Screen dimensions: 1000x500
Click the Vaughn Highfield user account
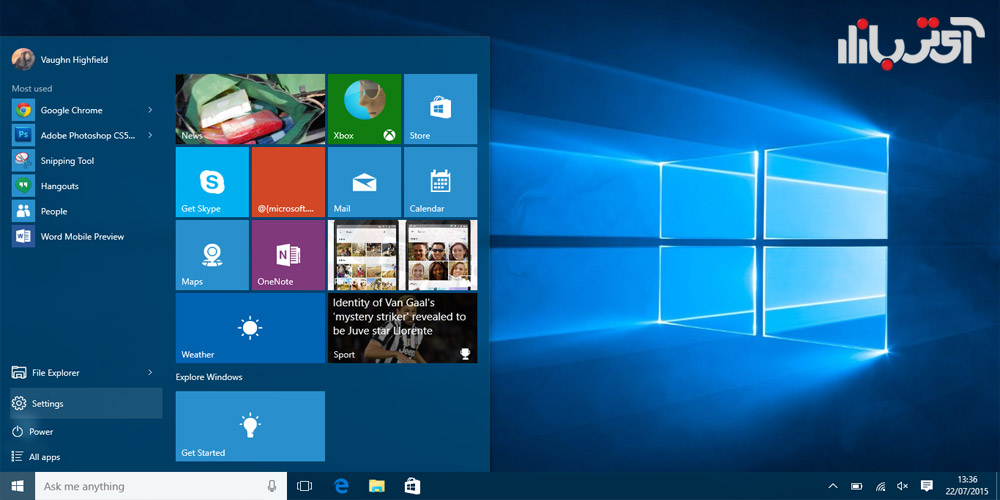click(x=60, y=59)
